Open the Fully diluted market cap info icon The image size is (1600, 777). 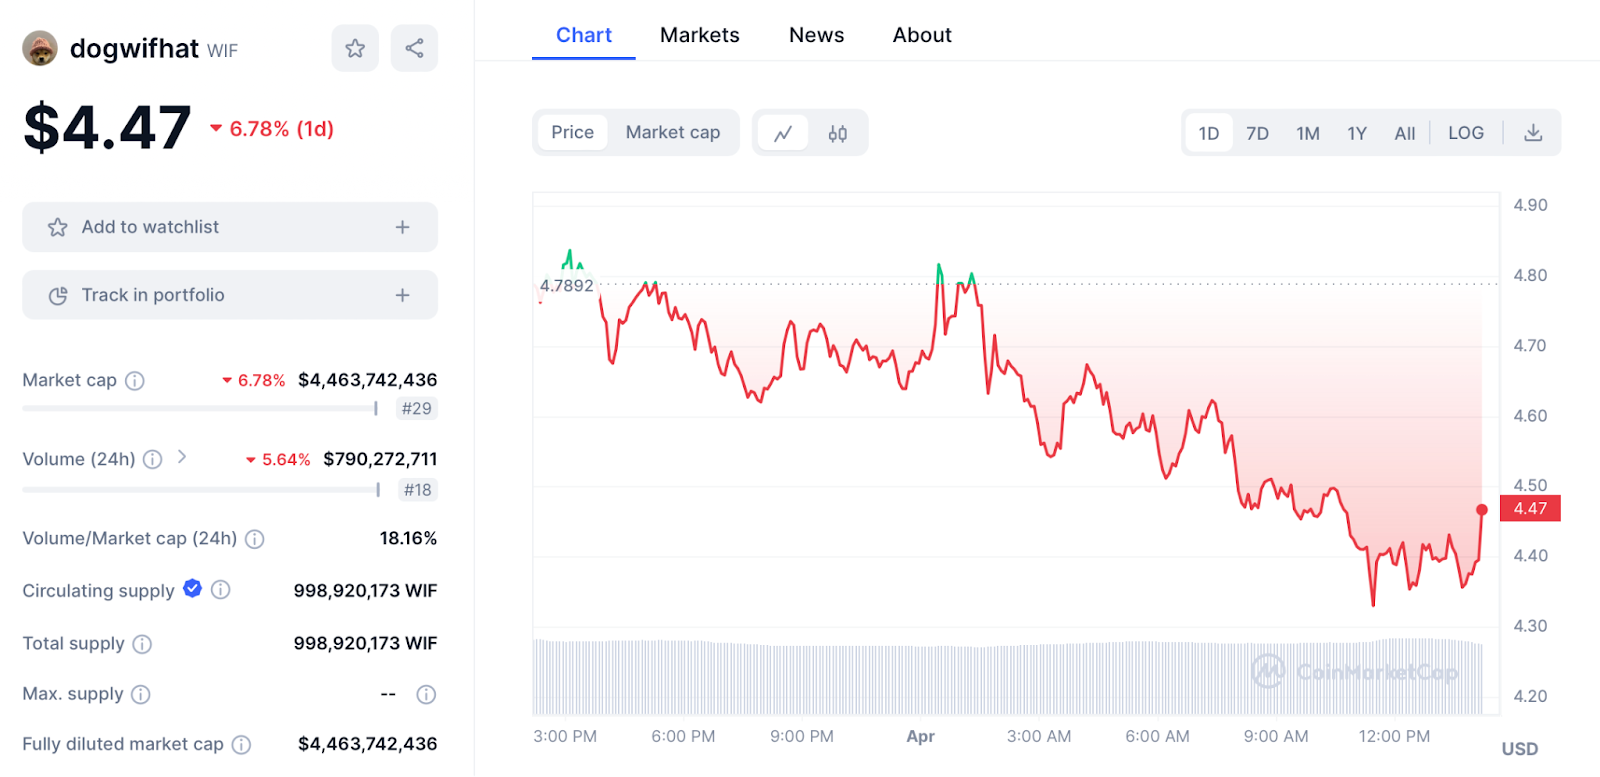pos(241,744)
